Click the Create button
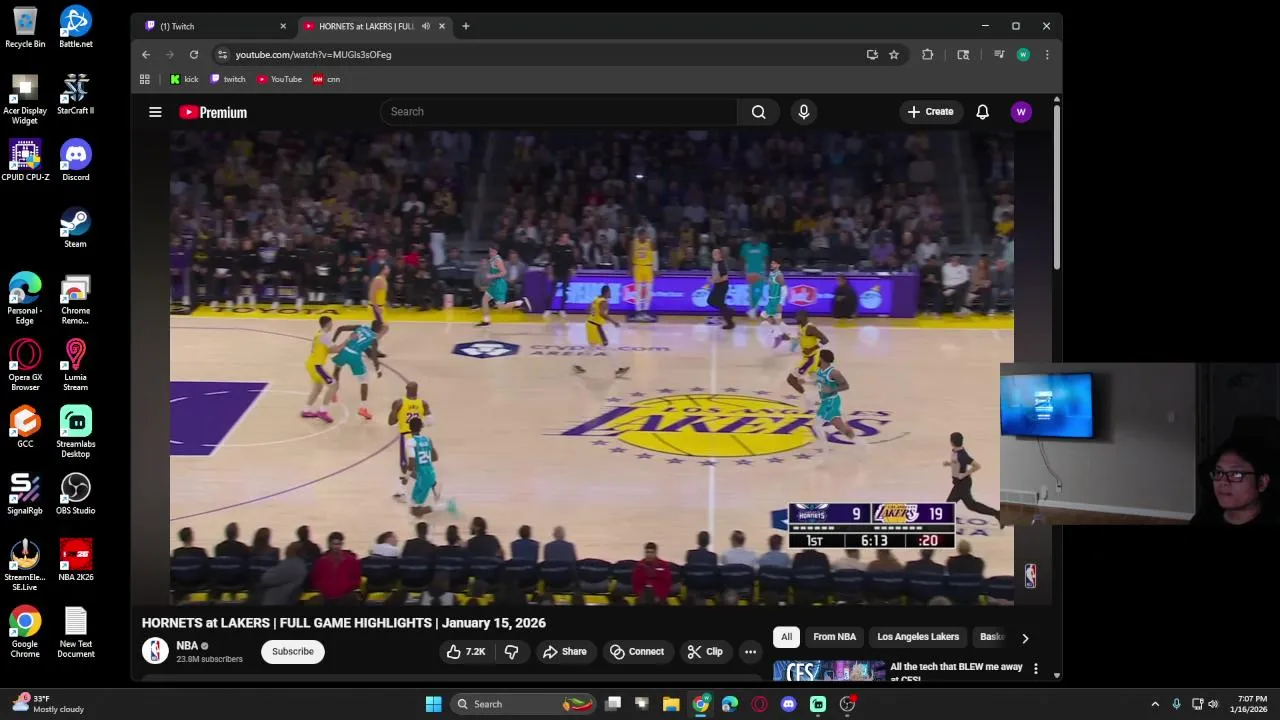 (x=931, y=112)
